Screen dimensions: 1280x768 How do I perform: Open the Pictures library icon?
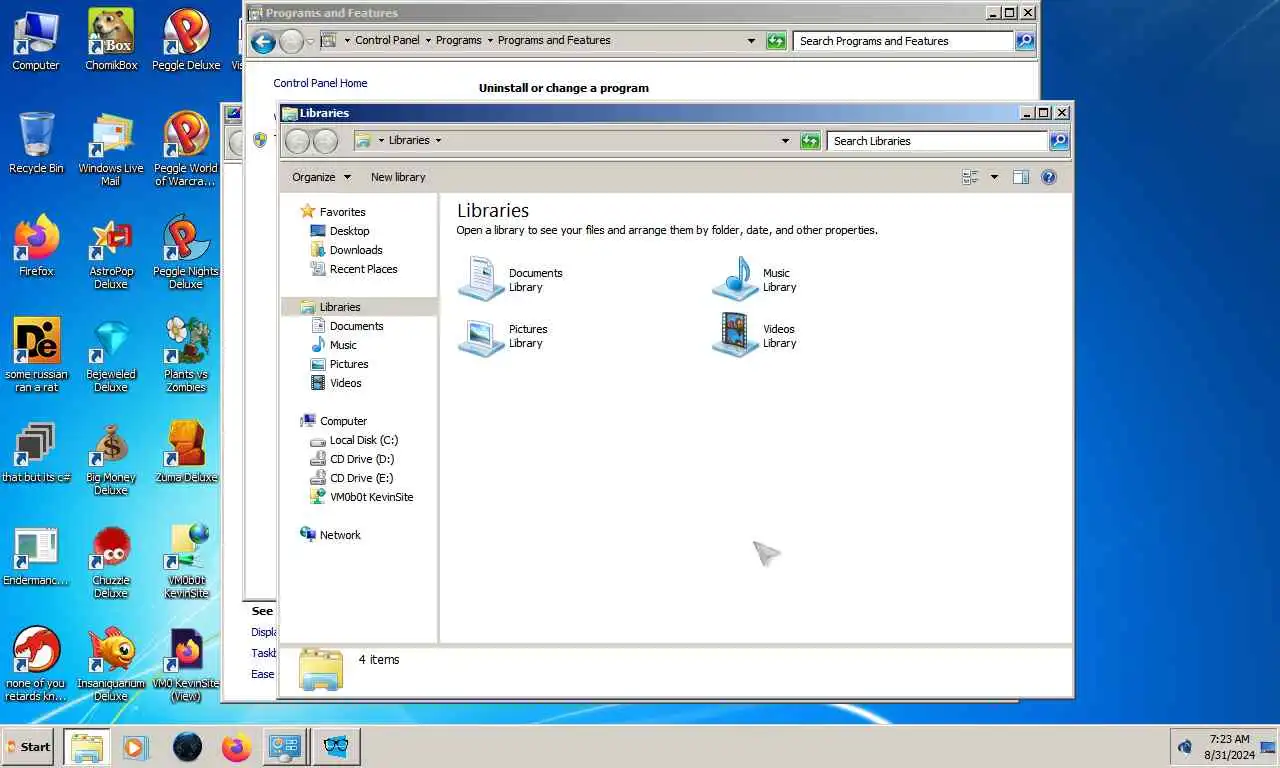481,335
